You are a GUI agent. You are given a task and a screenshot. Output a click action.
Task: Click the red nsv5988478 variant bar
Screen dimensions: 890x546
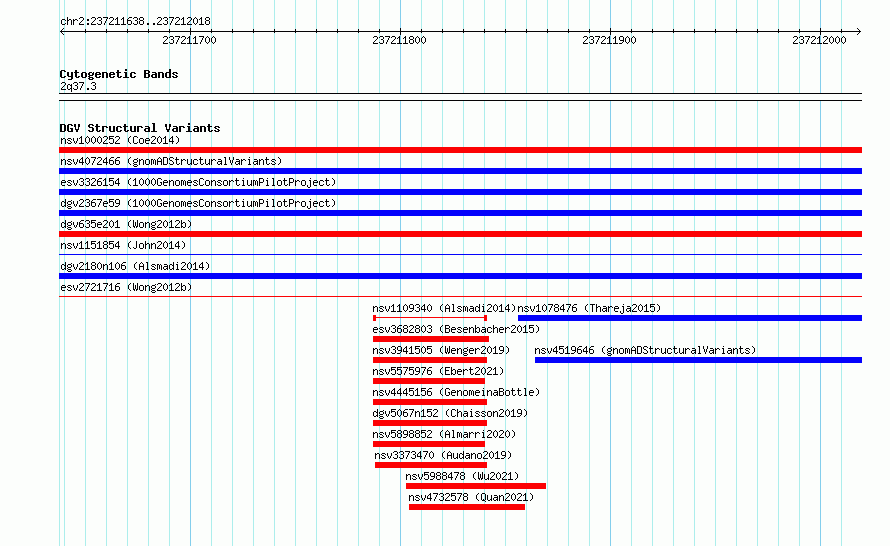[x=476, y=486]
